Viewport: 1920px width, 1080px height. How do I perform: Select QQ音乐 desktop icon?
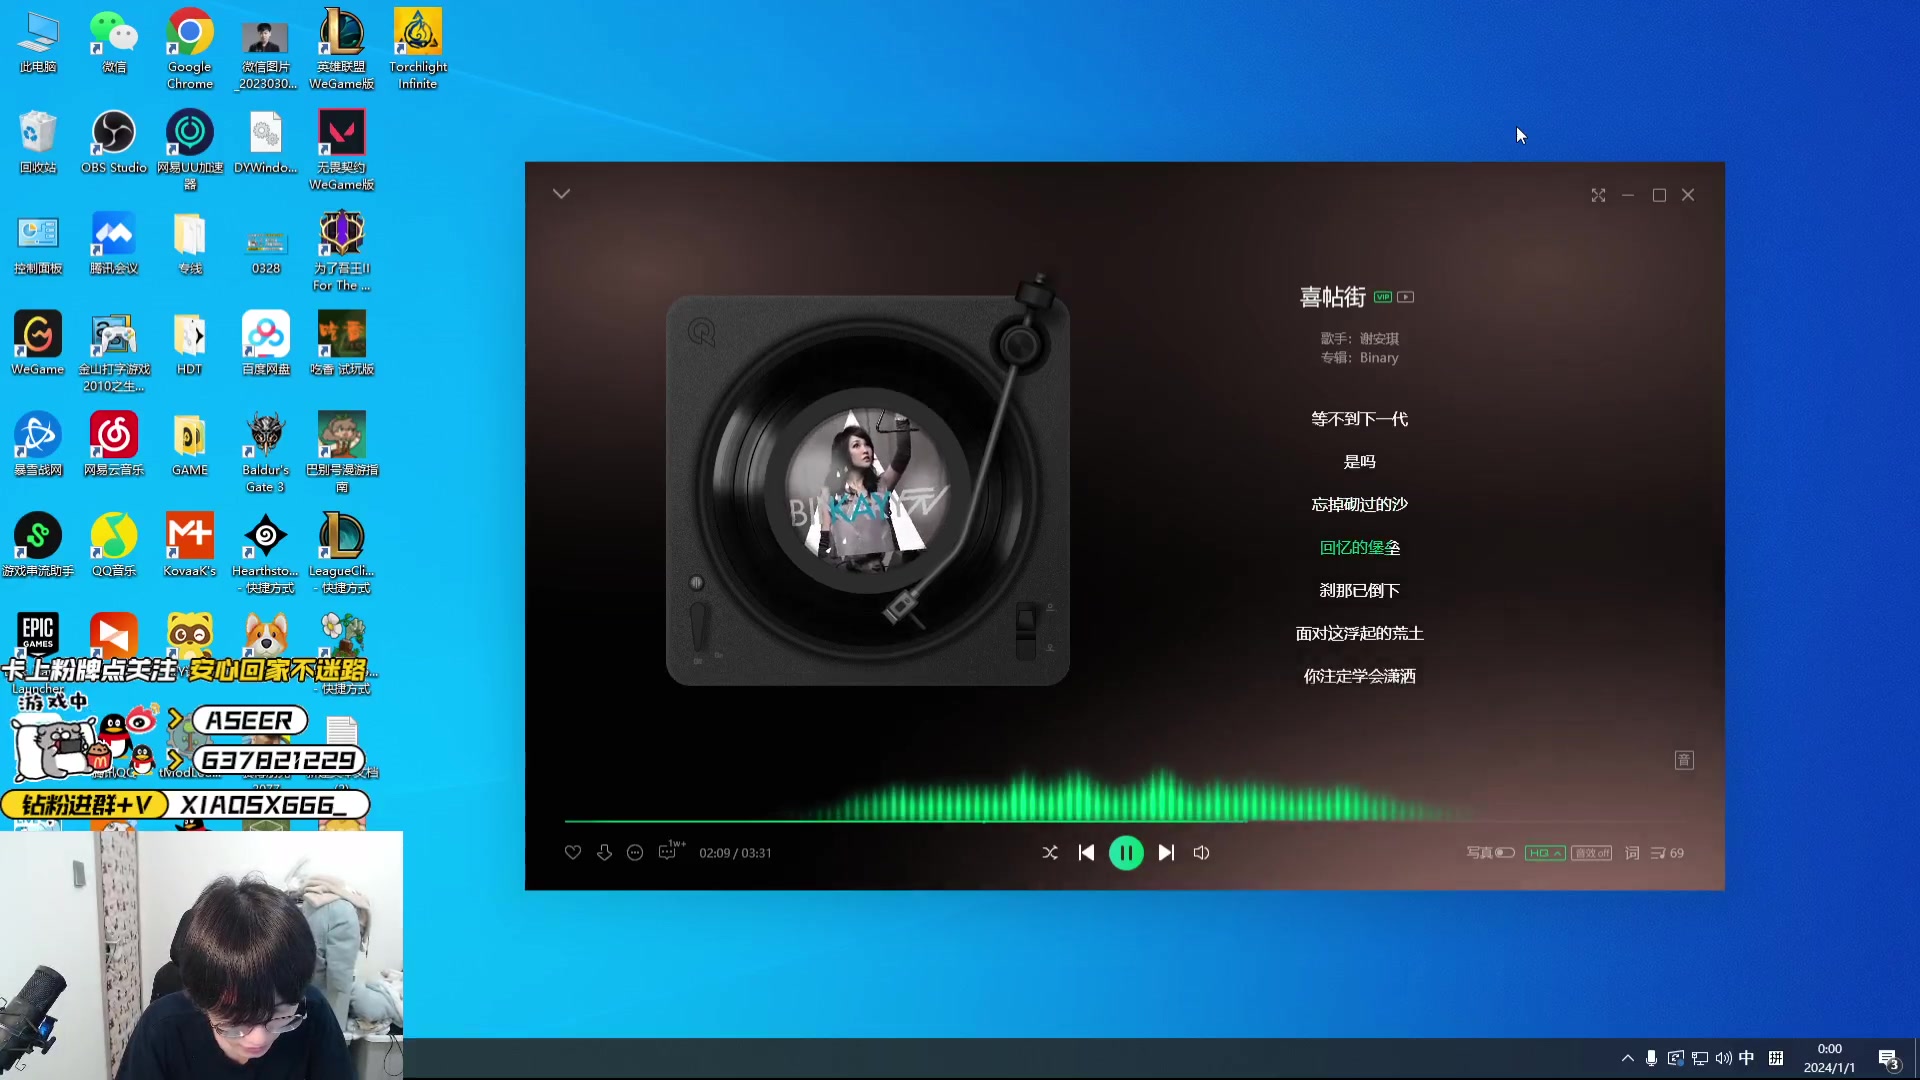[114, 544]
